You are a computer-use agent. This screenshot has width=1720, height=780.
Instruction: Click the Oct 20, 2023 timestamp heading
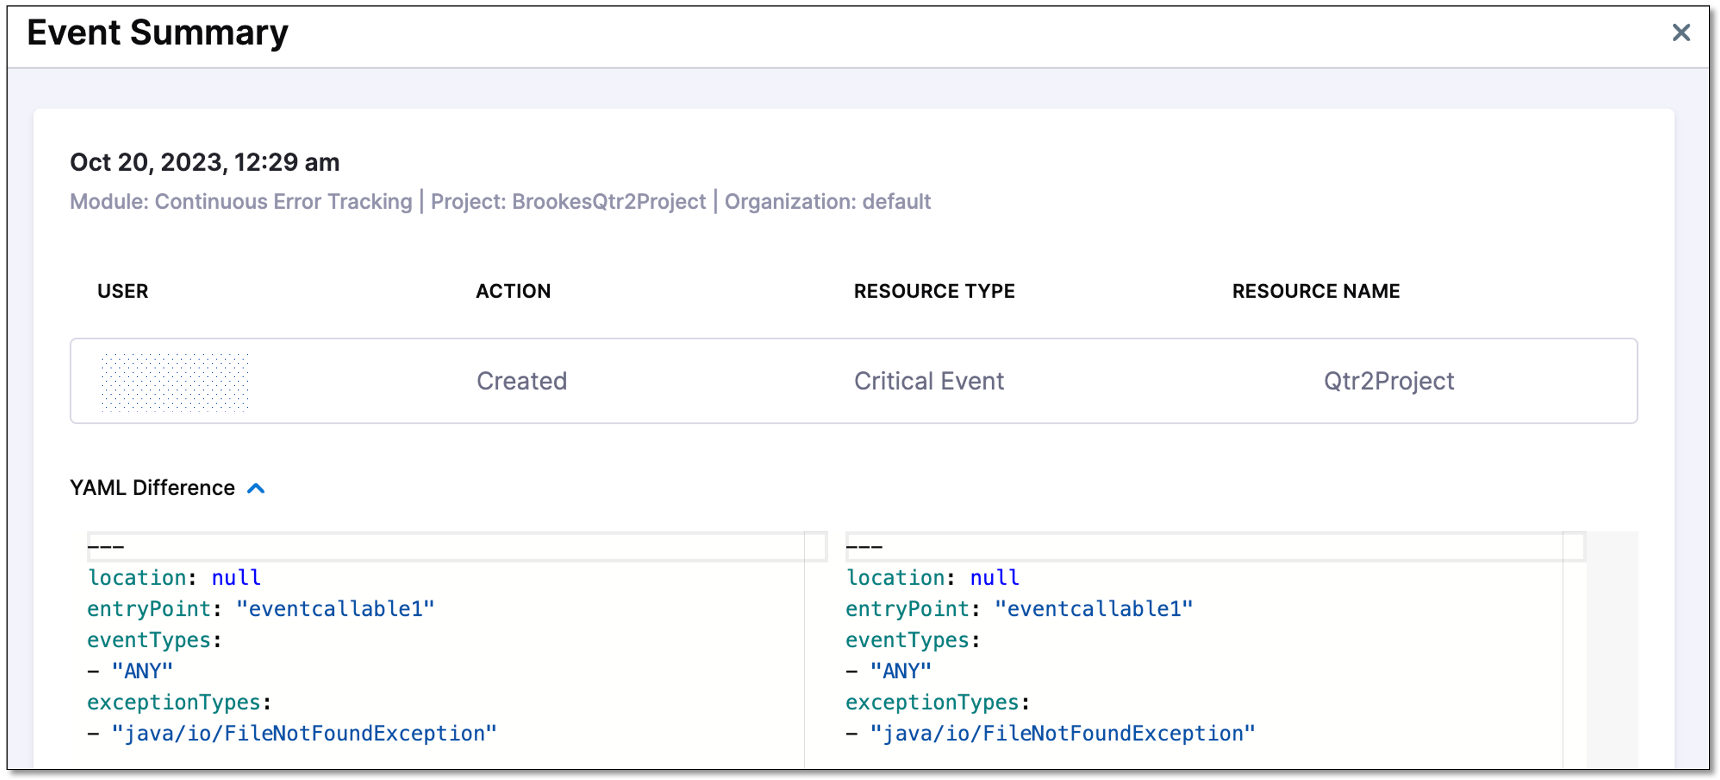click(x=205, y=162)
